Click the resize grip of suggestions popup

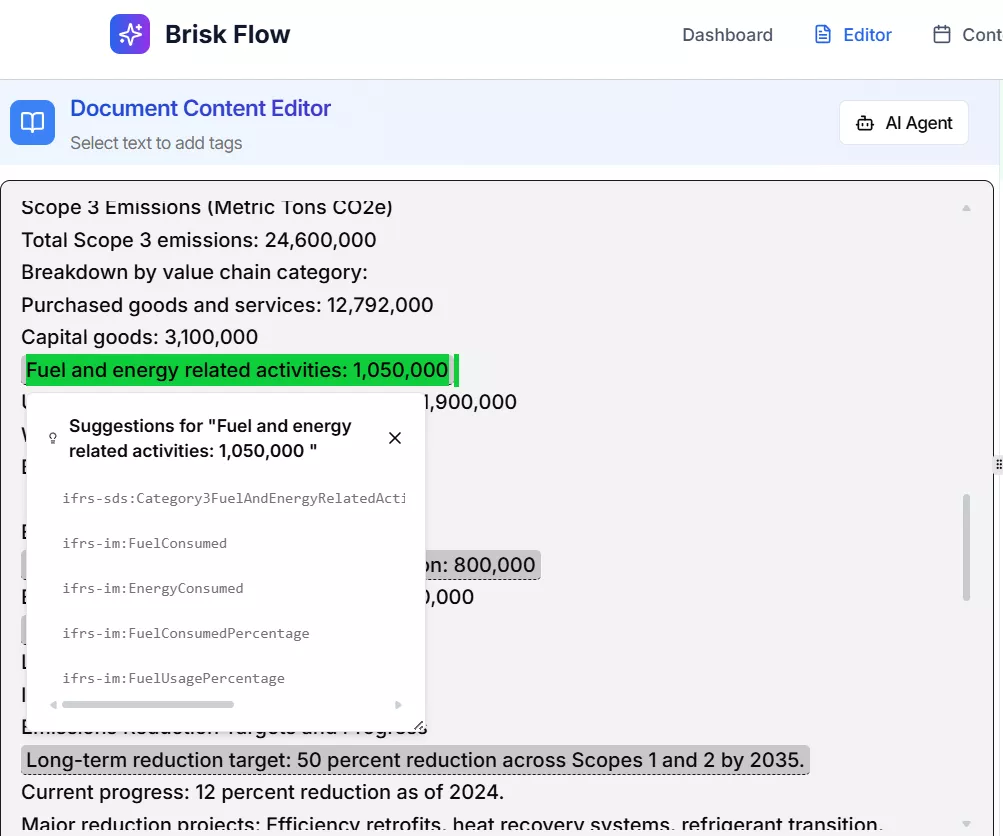pos(418,725)
